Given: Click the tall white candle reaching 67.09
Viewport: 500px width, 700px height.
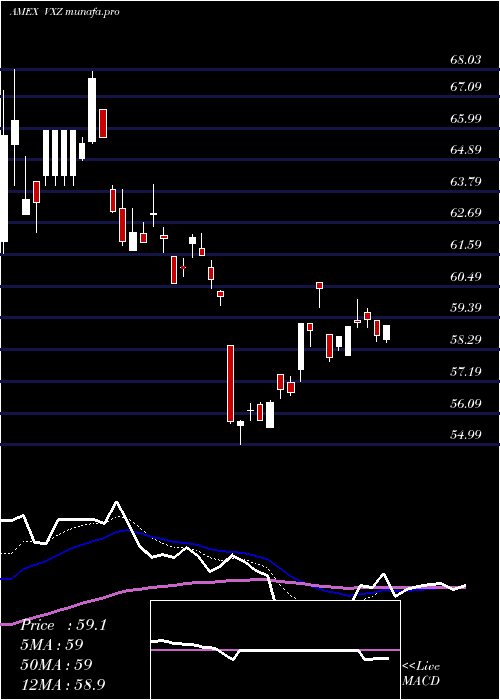Looking at the screenshot, I should click(x=92, y=110).
